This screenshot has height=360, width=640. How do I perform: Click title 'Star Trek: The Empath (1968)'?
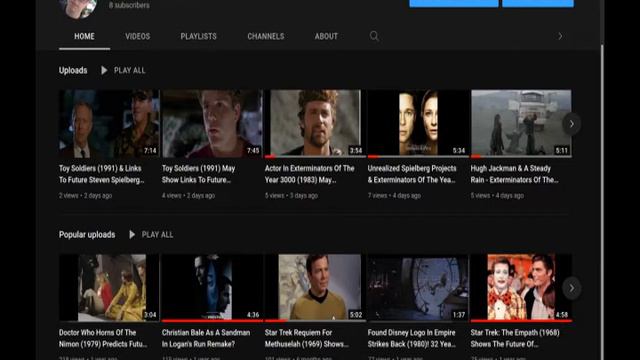[515, 338]
